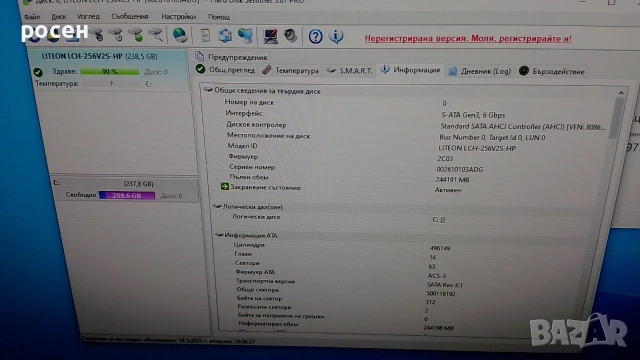Click serial number 002610103ADG
Screen dimensions: 640x360
460,169
